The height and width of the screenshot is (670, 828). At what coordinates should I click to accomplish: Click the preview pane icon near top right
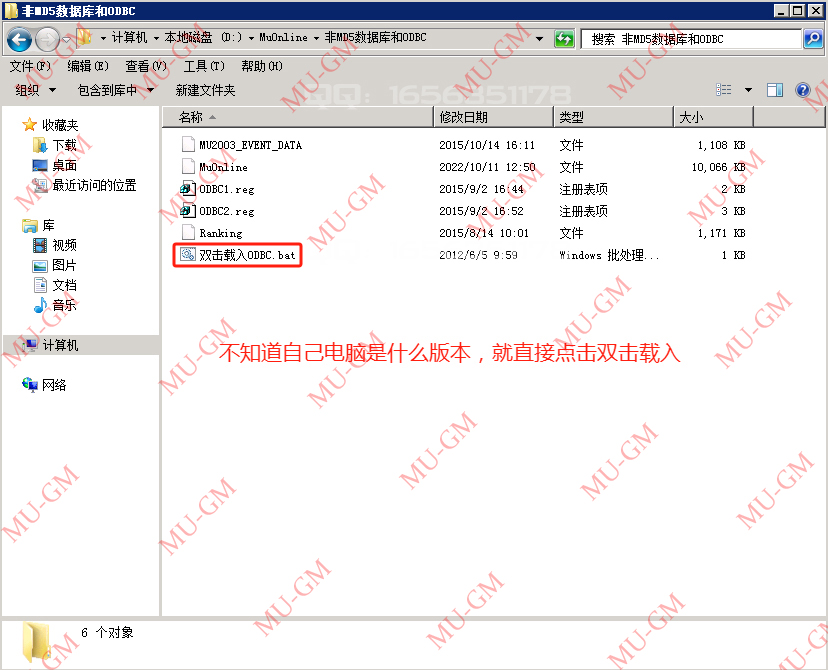[773, 90]
